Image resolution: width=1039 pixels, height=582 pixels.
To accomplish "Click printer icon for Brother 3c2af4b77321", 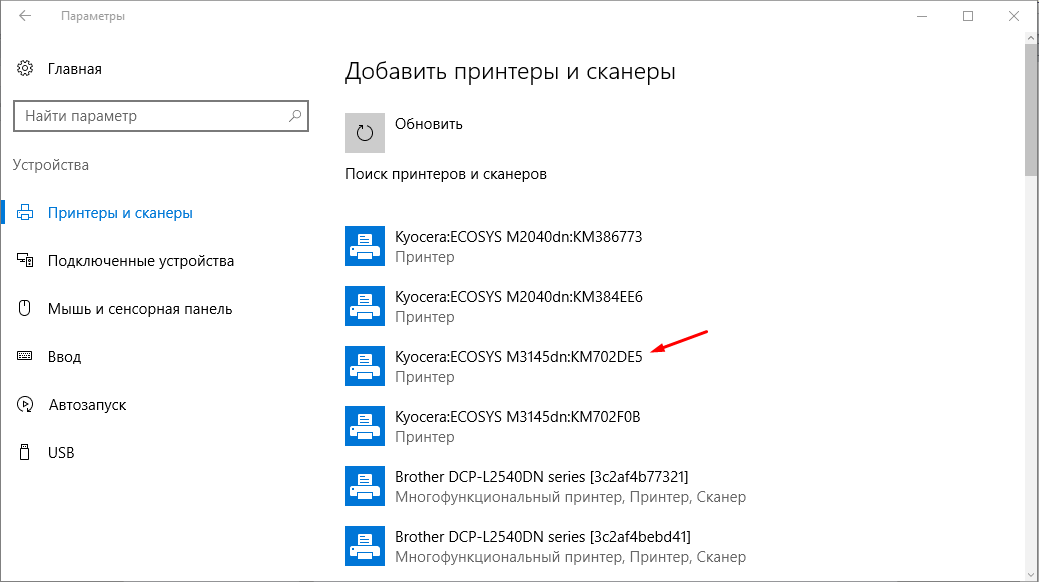I will [364, 486].
